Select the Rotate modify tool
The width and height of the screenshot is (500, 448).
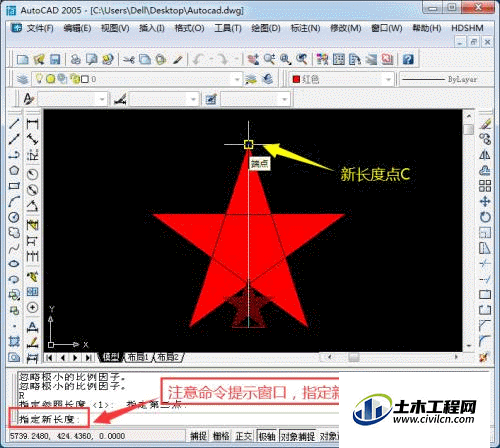[485, 217]
